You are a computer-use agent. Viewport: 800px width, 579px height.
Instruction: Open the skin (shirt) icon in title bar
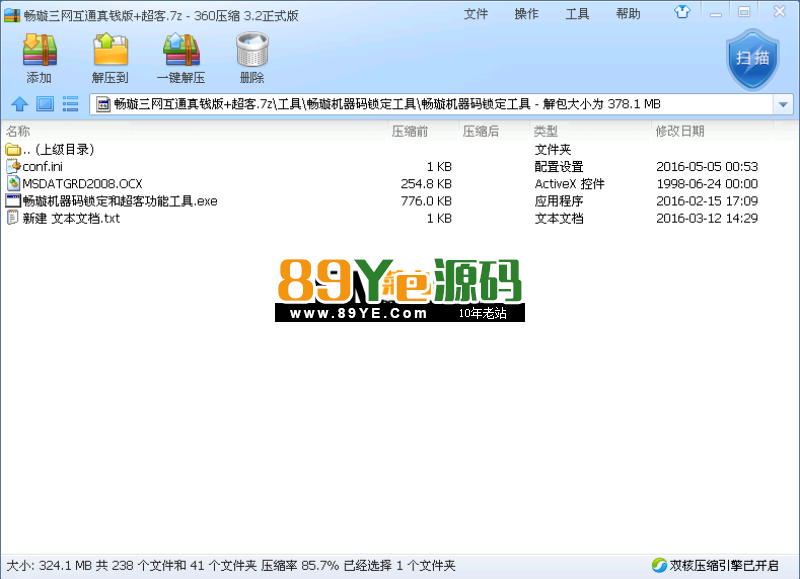tap(682, 12)
